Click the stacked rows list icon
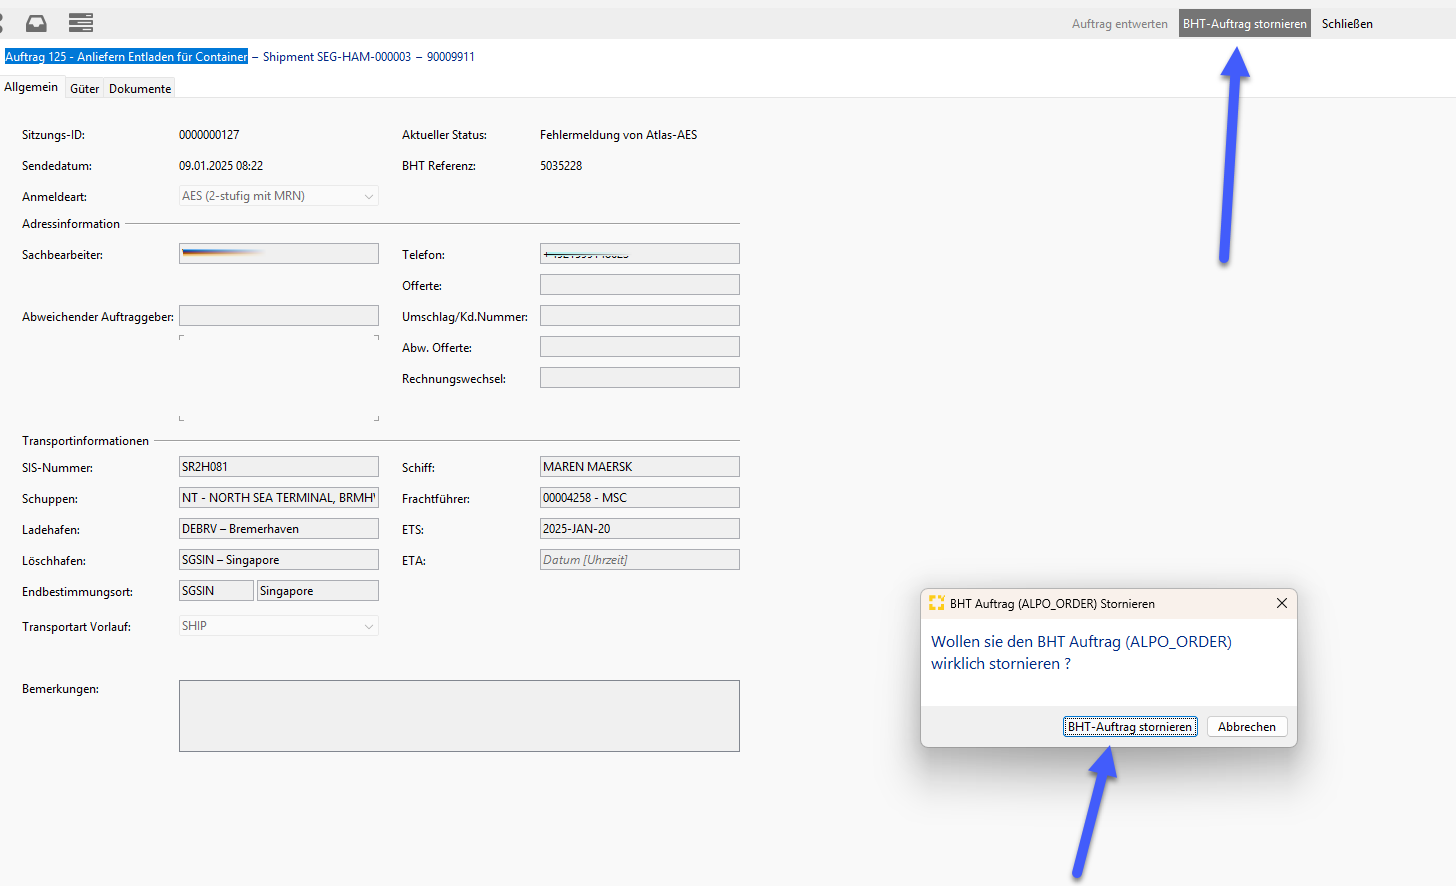This screenshot has width=1456, height=886. (x=81, y=22)
